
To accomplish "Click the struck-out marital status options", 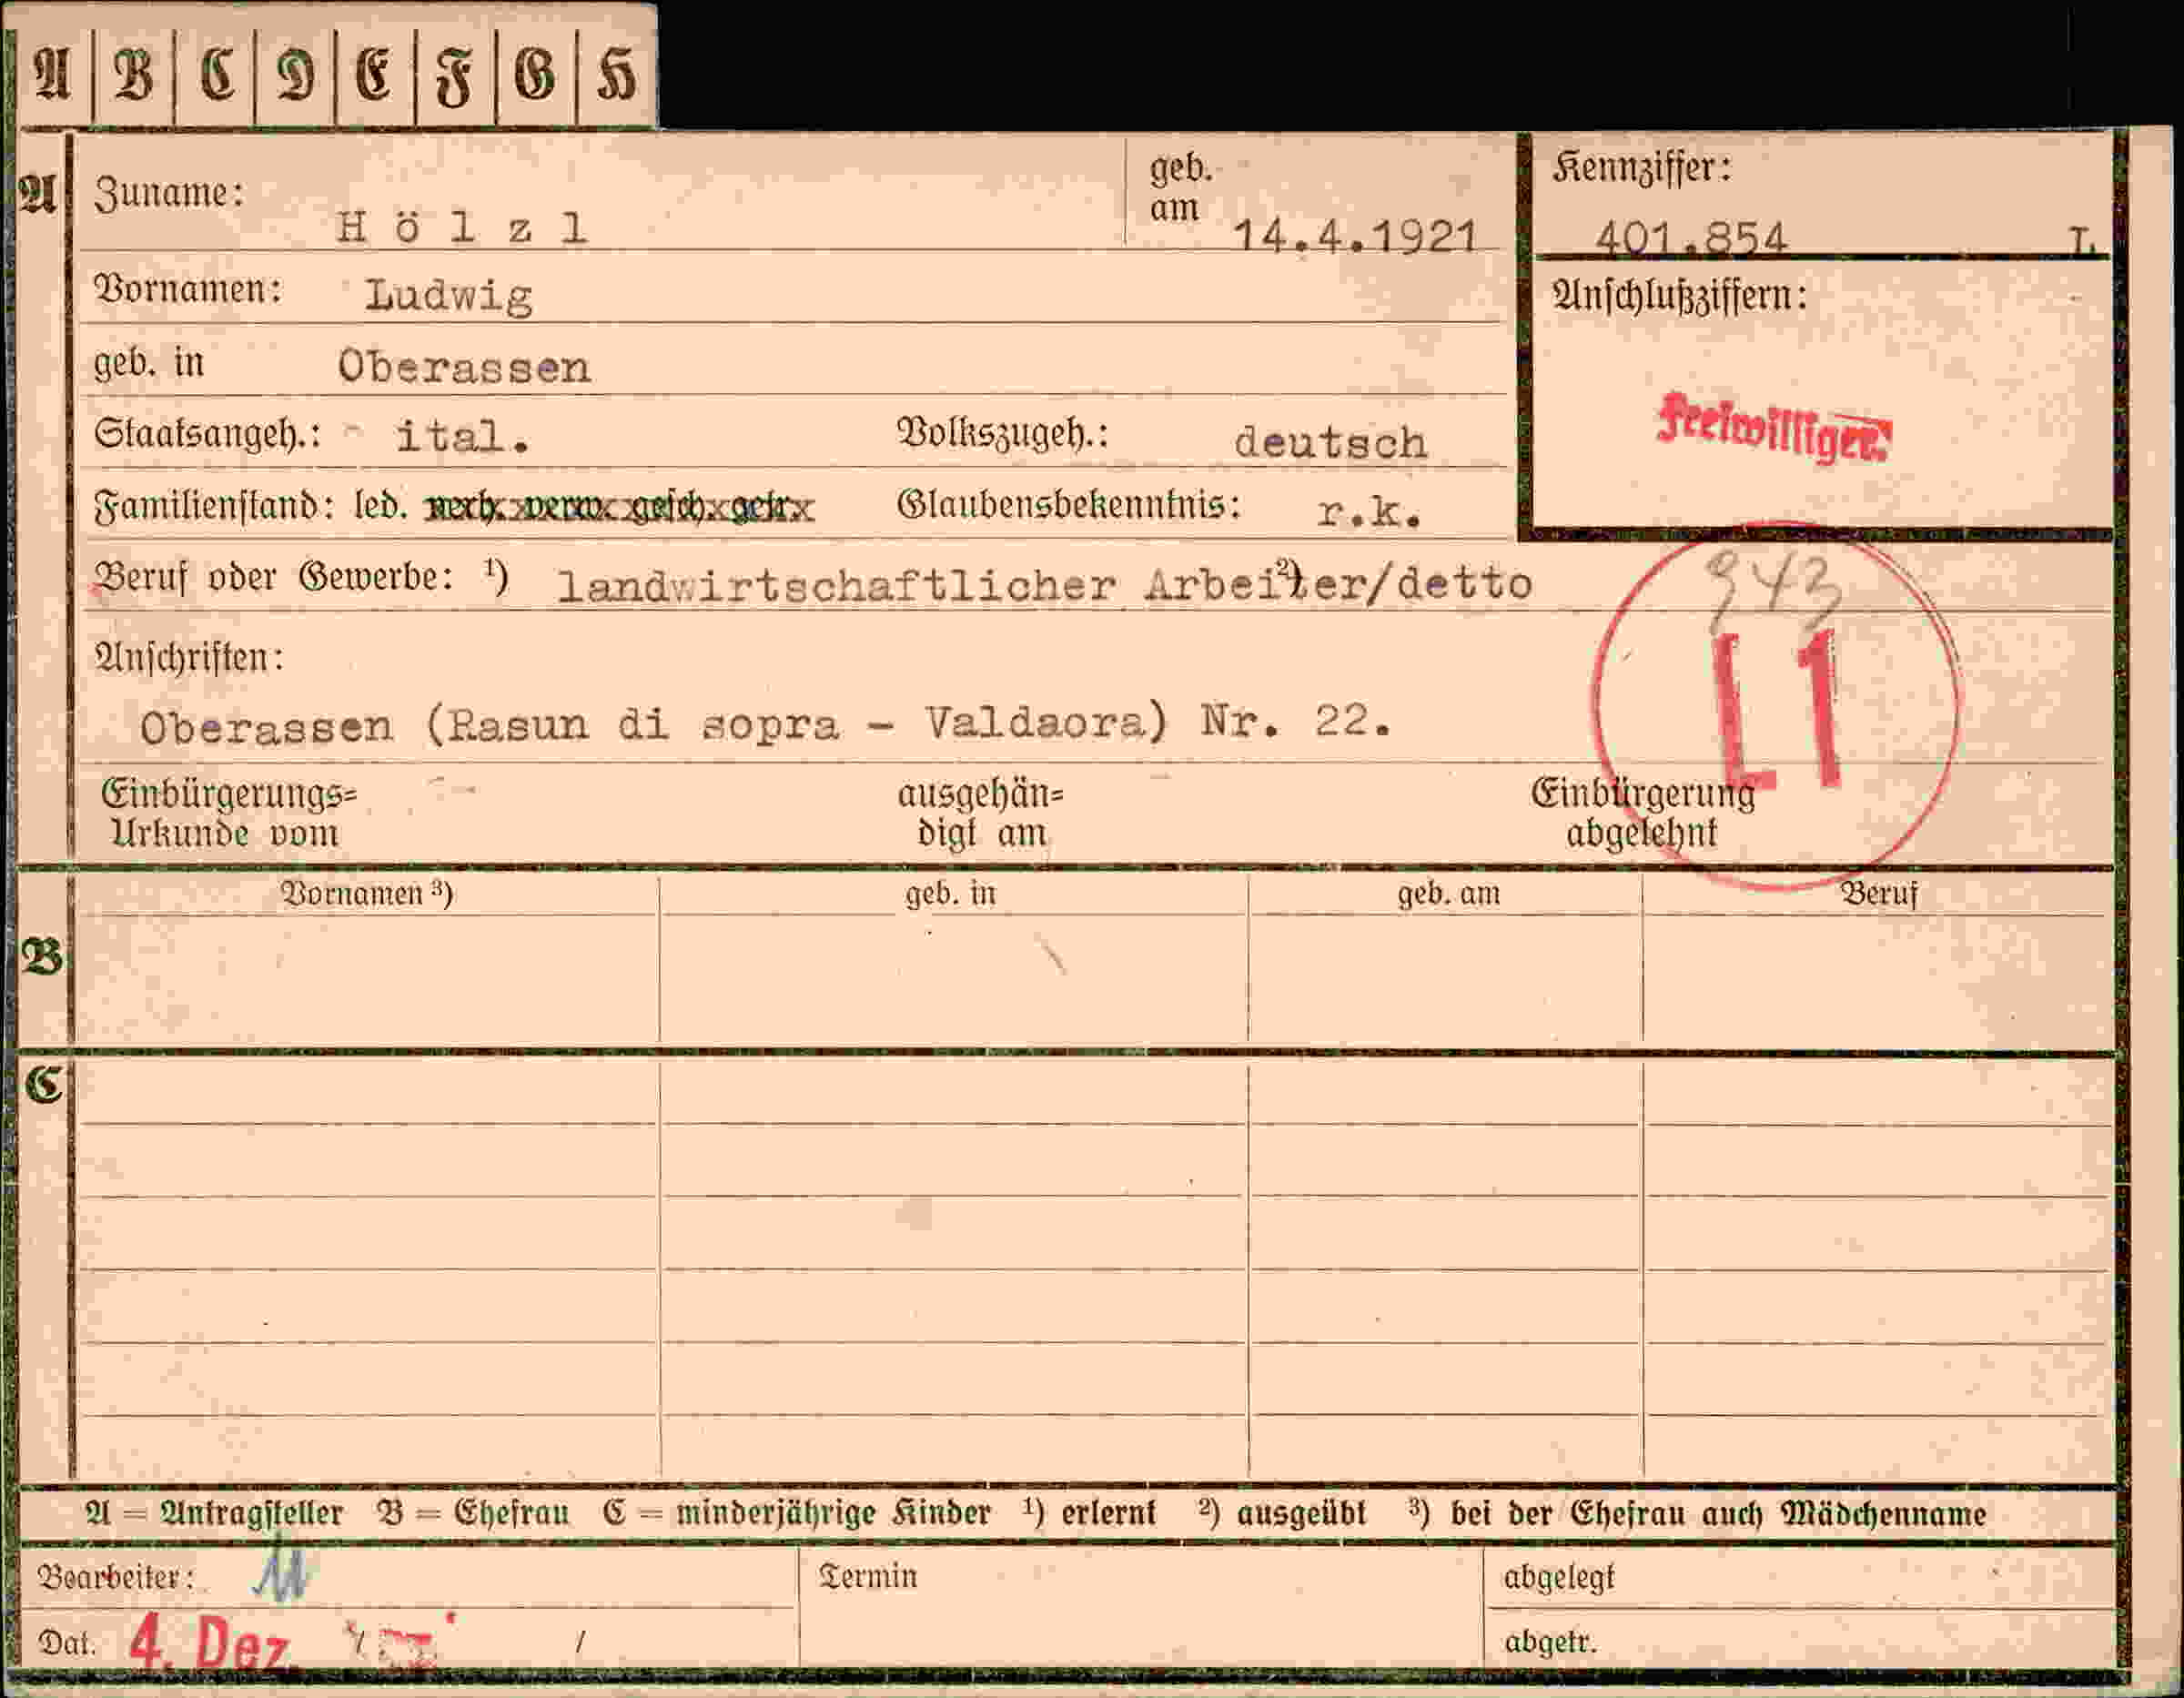I will coord(620,508).
